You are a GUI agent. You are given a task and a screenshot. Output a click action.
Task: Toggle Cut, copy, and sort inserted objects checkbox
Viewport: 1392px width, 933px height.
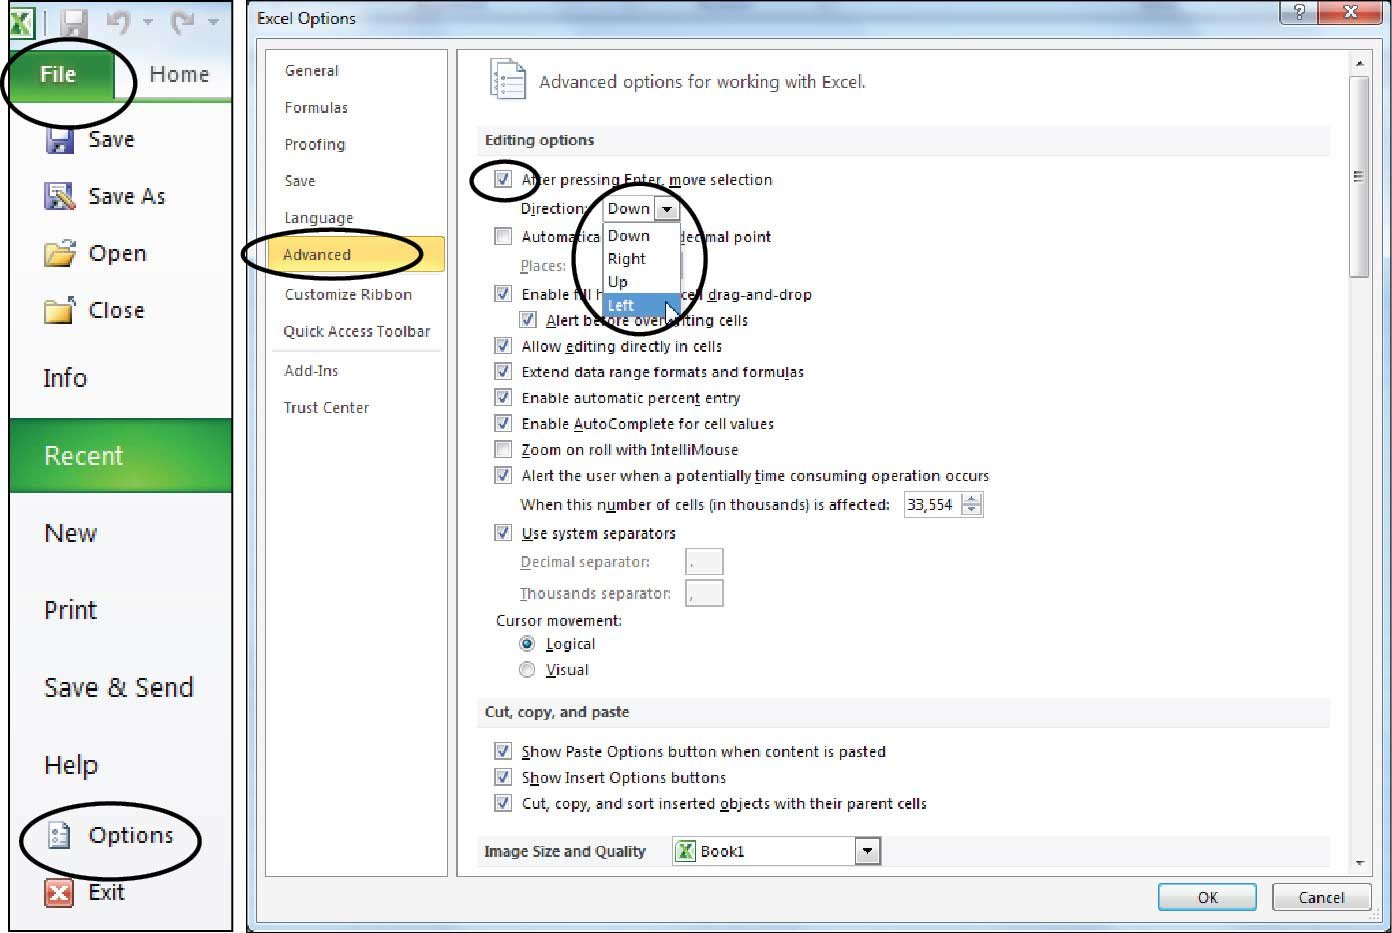click(x=503, y=803)
